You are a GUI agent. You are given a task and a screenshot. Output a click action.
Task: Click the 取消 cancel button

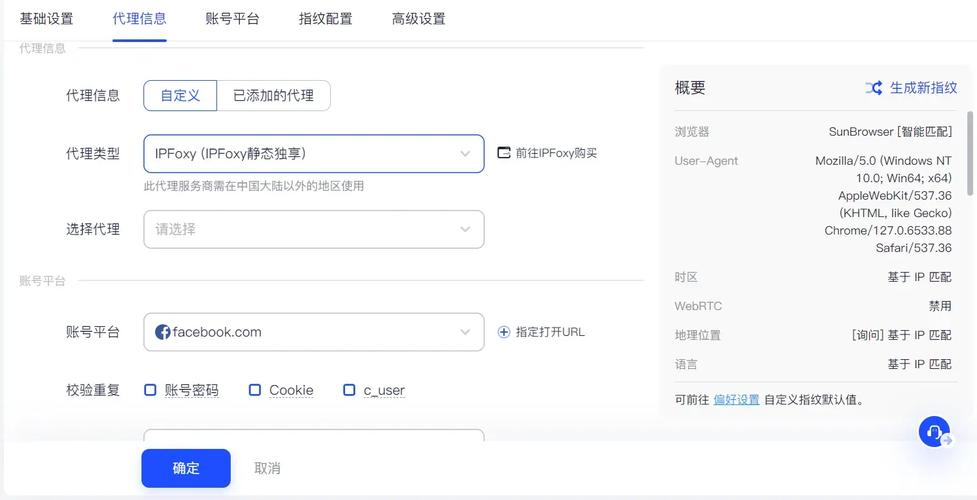[x=267, y=468]
